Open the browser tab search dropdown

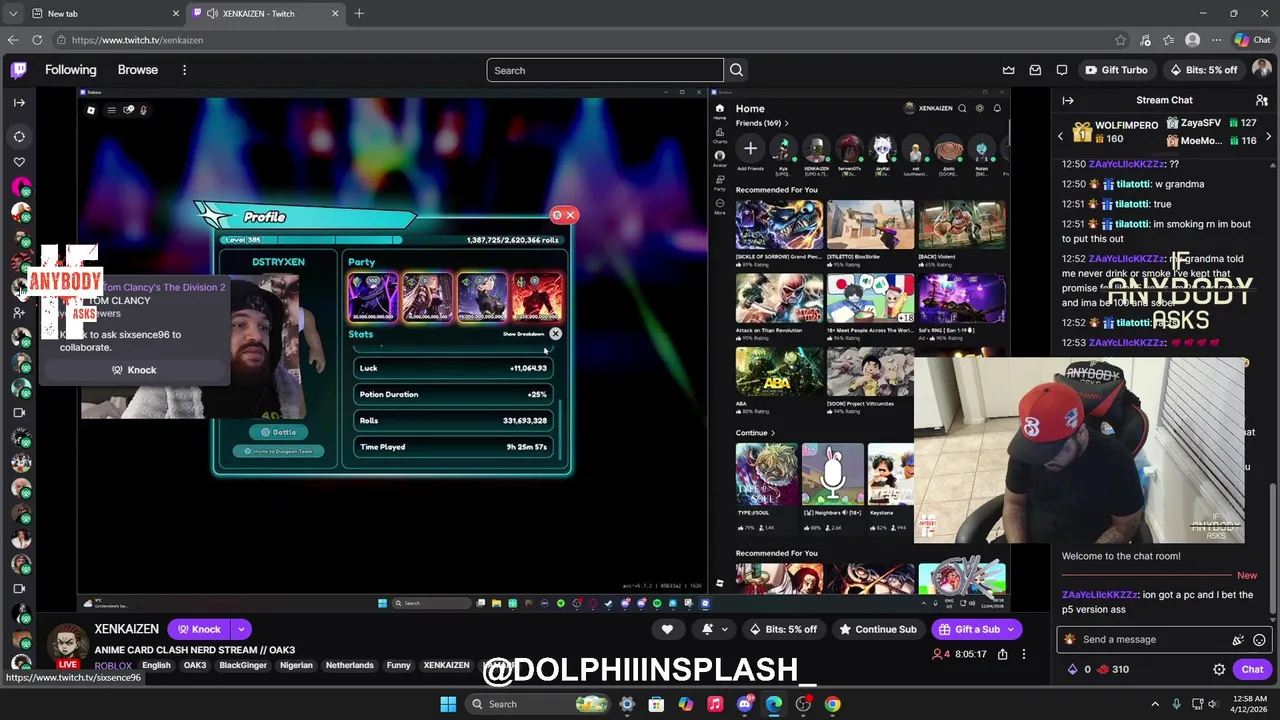tap(12, 13)
